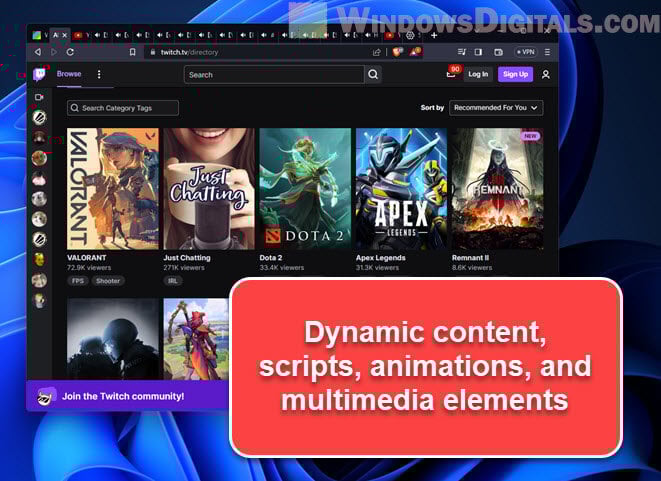Open the Dota 2 cover thumbnail
This screenshot has width=661, height=481.
coord(305,189)
